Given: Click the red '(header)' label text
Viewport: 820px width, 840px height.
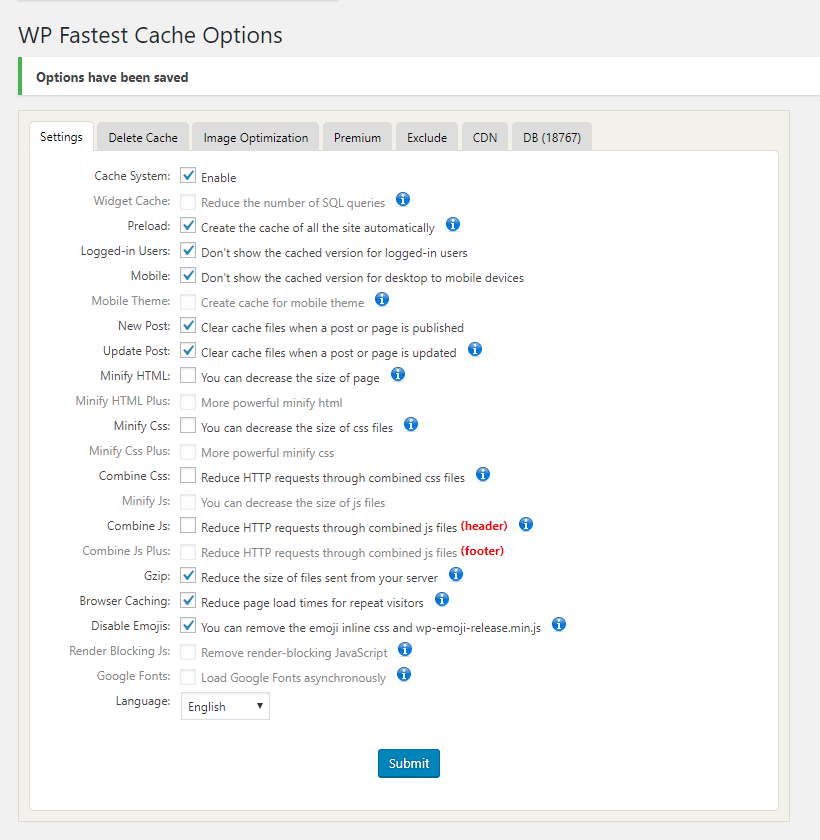Looking at the screenshot, I should click(484, 526).
